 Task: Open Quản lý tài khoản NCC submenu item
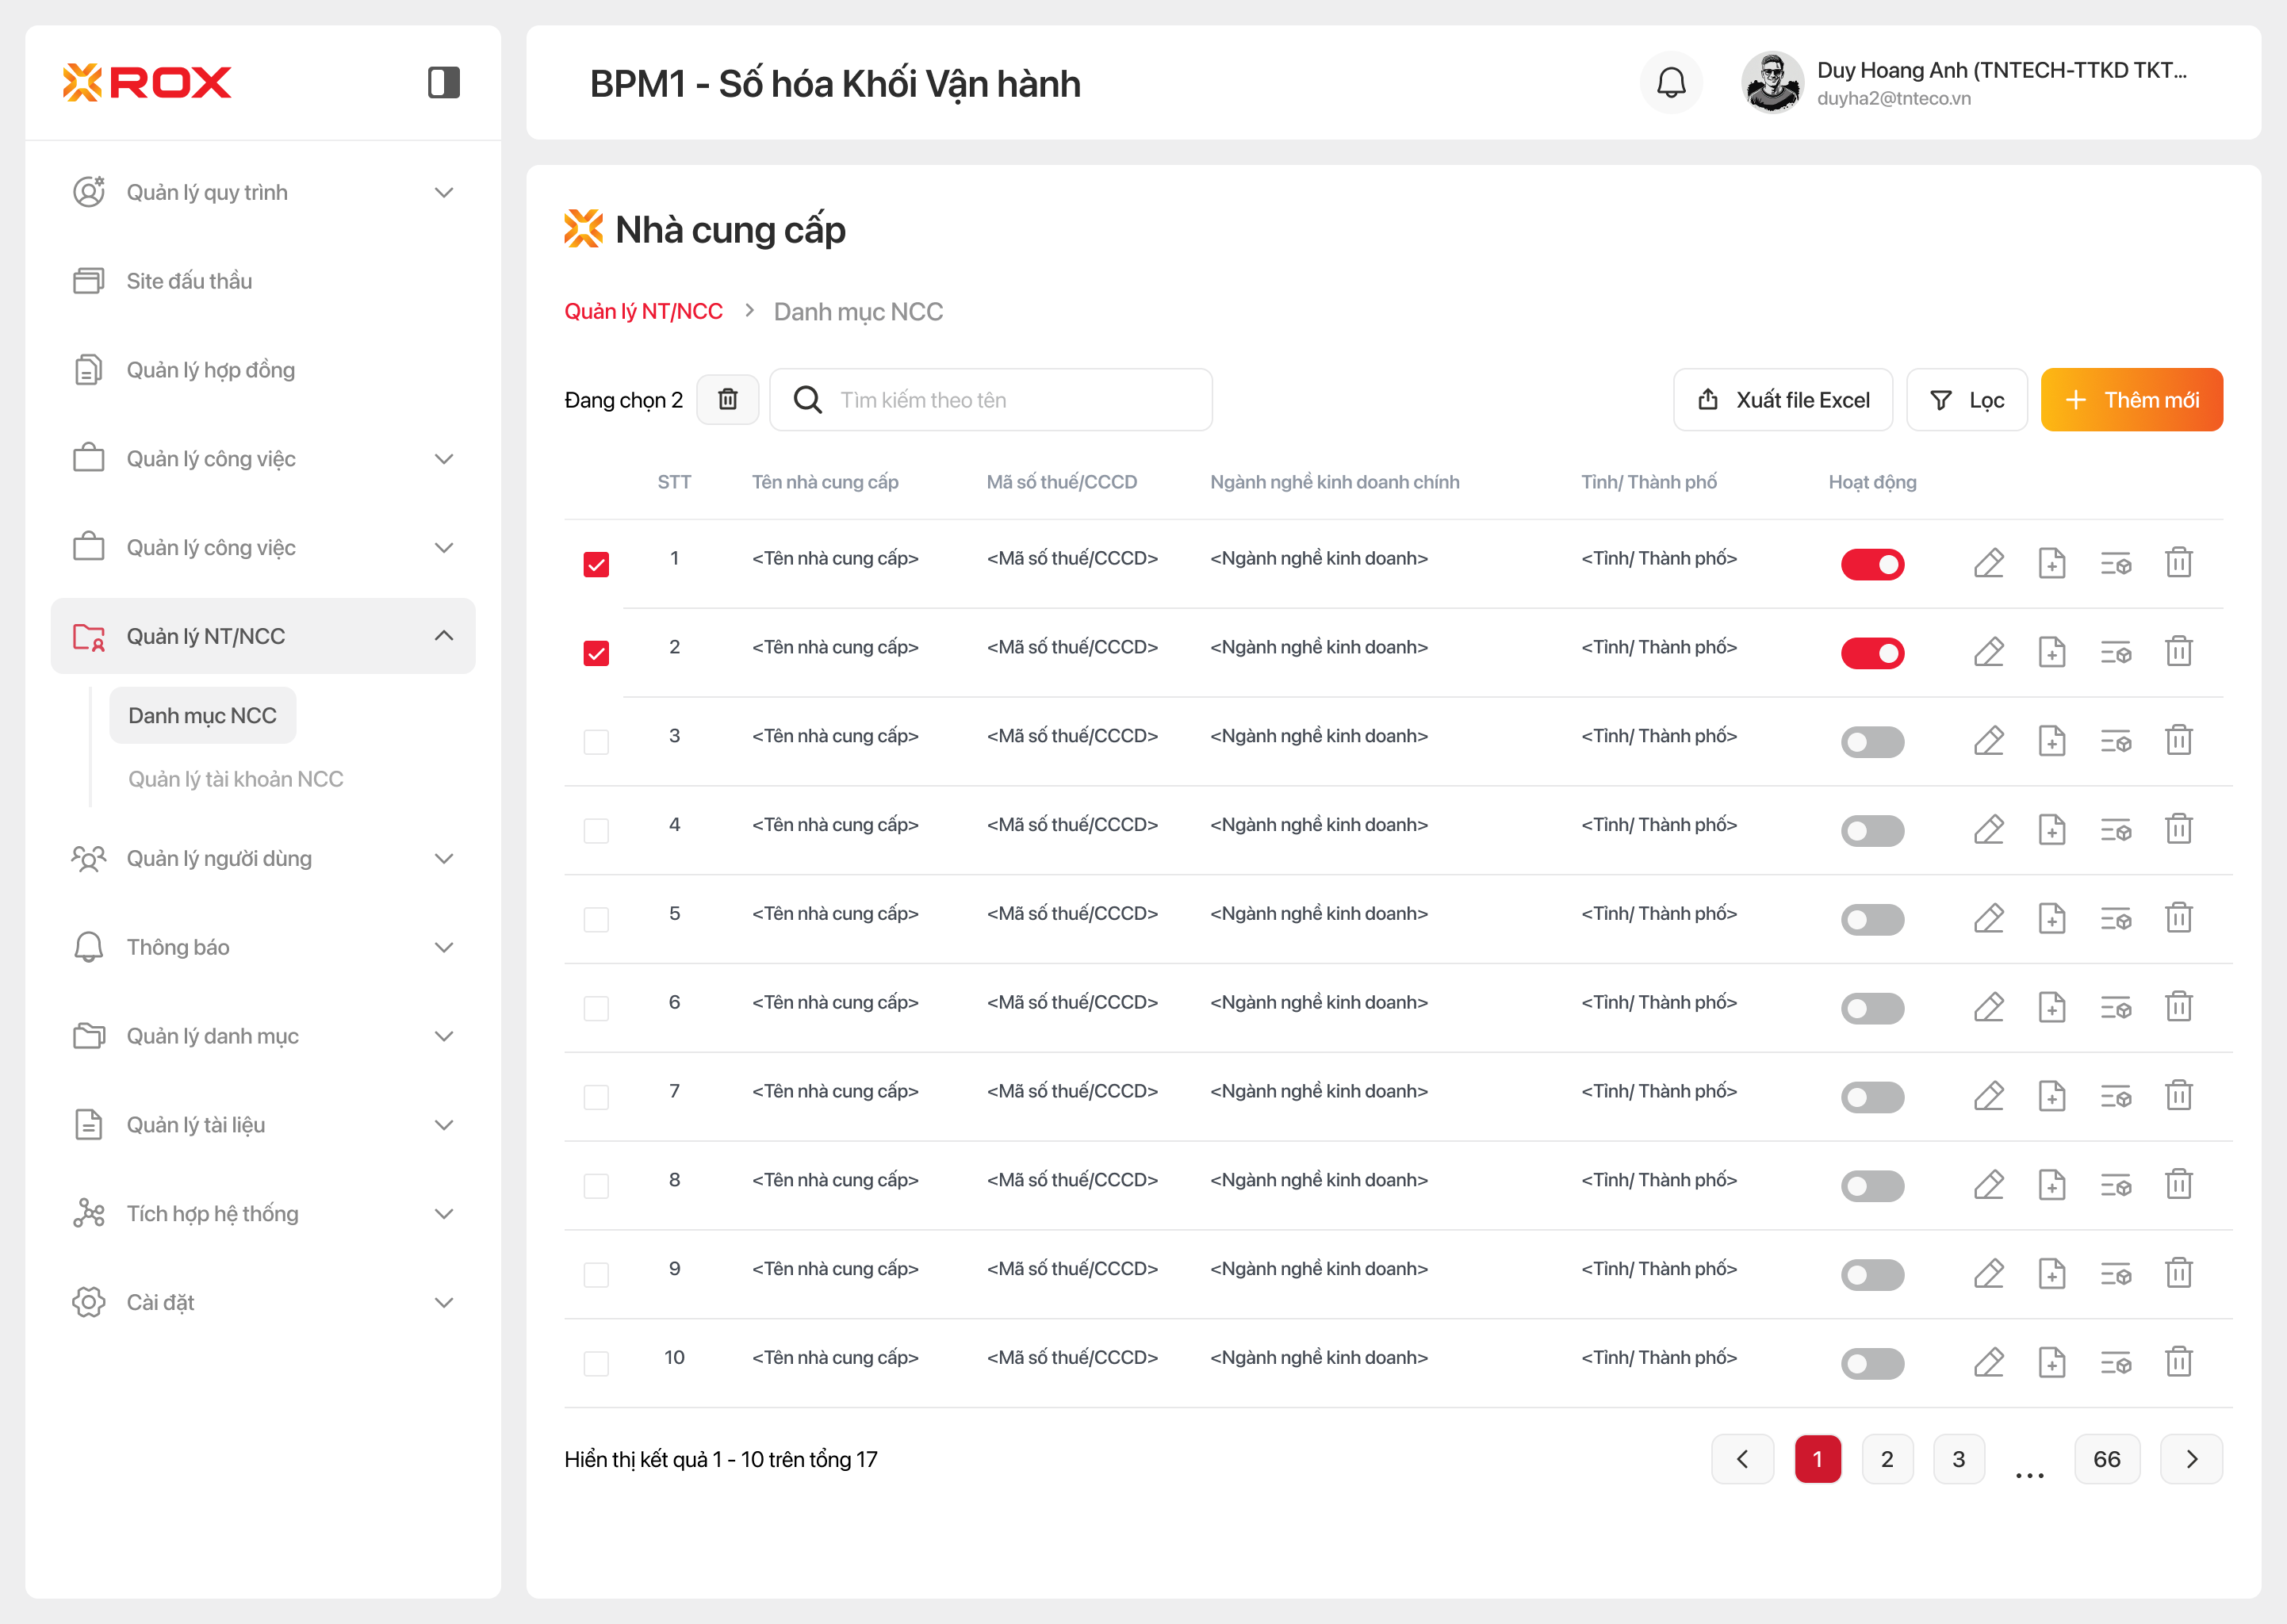point(235,779)
